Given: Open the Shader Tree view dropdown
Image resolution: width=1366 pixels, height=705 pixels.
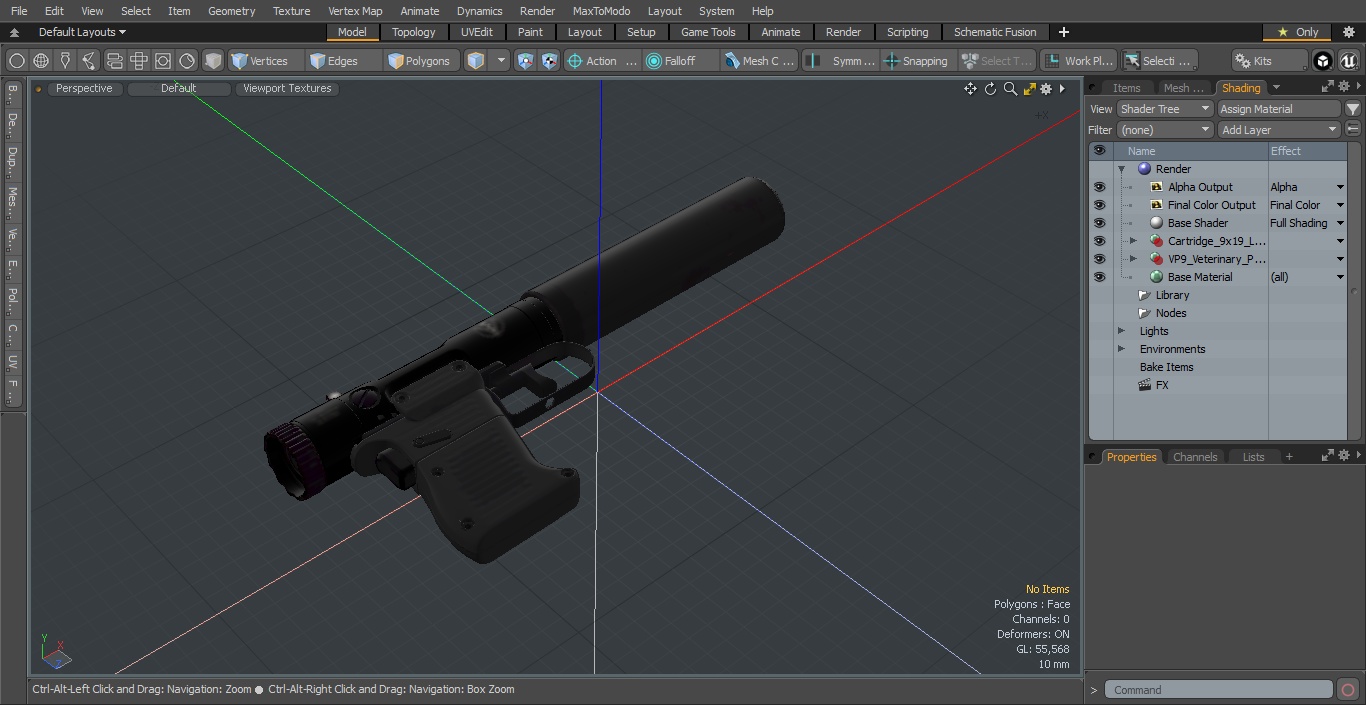Looking at the screenshot, I should pos(1165,109).
